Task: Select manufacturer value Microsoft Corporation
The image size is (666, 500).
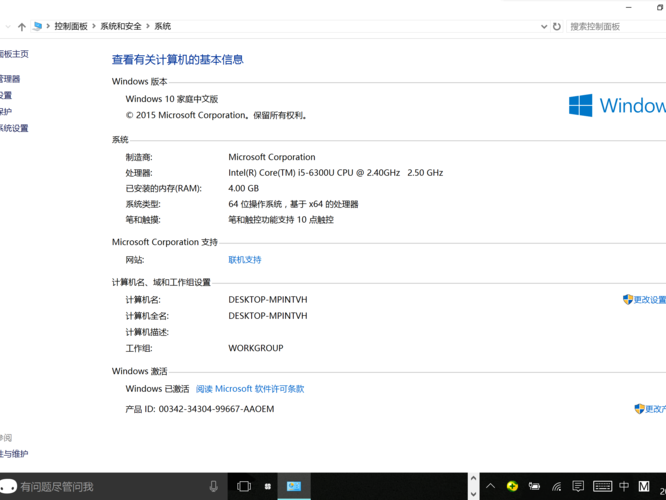Action: point(272,157)
